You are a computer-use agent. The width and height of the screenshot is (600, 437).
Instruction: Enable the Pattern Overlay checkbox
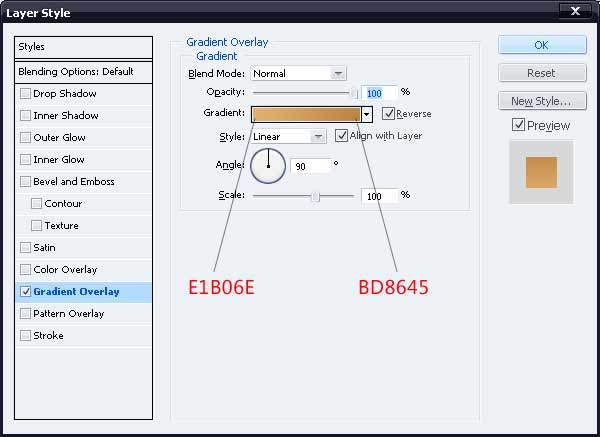[x=25, y=314]
